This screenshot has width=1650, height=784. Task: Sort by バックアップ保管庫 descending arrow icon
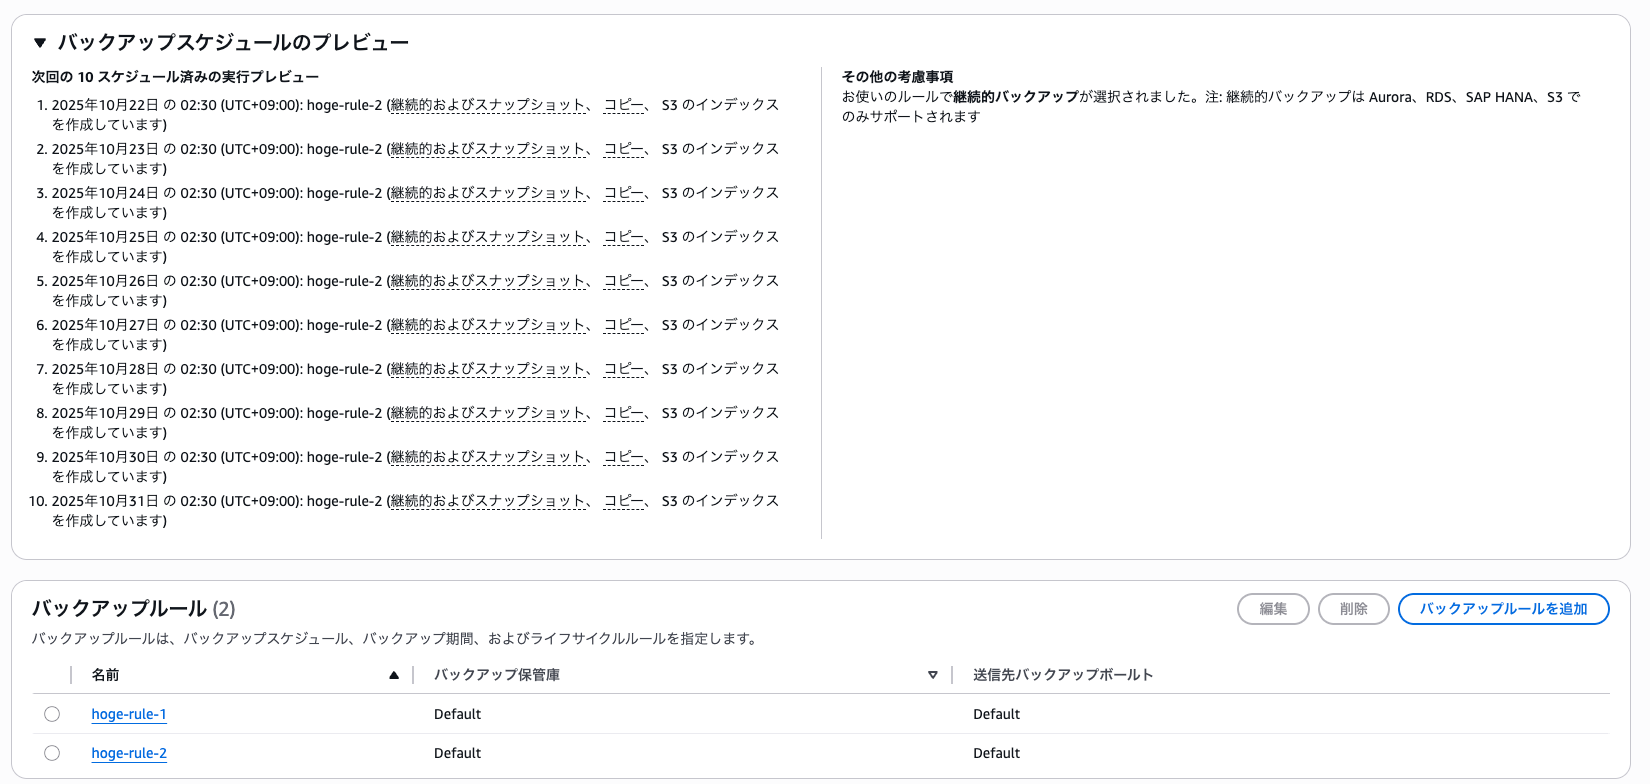point(932,675)
